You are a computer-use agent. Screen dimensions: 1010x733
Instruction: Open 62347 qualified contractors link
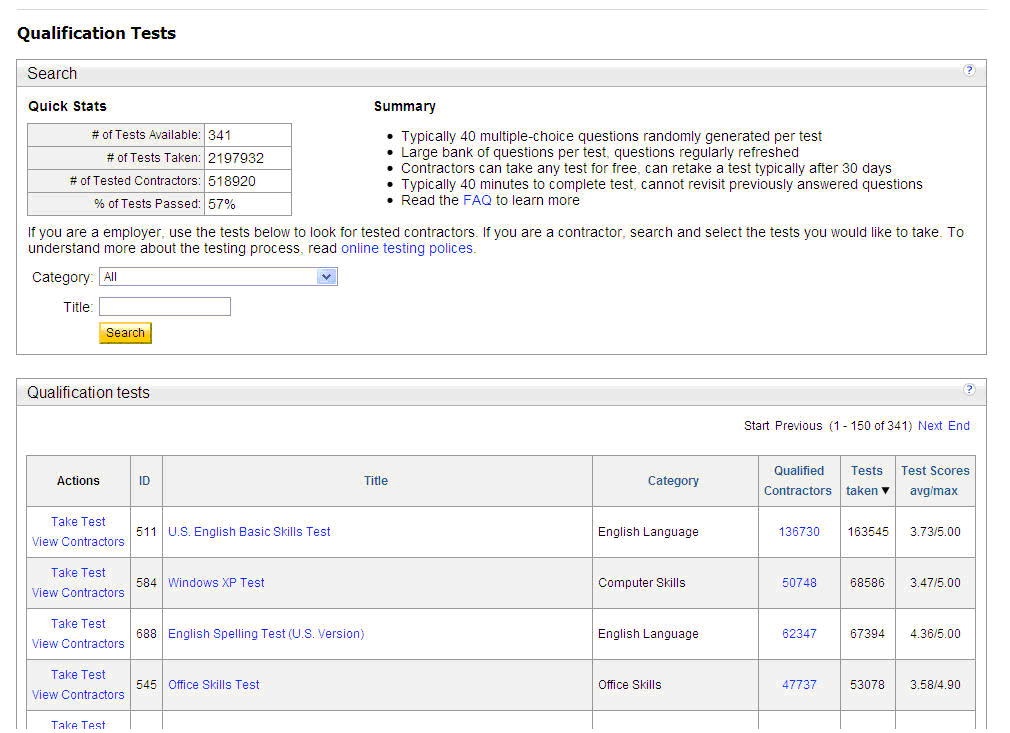coord(799,634)
